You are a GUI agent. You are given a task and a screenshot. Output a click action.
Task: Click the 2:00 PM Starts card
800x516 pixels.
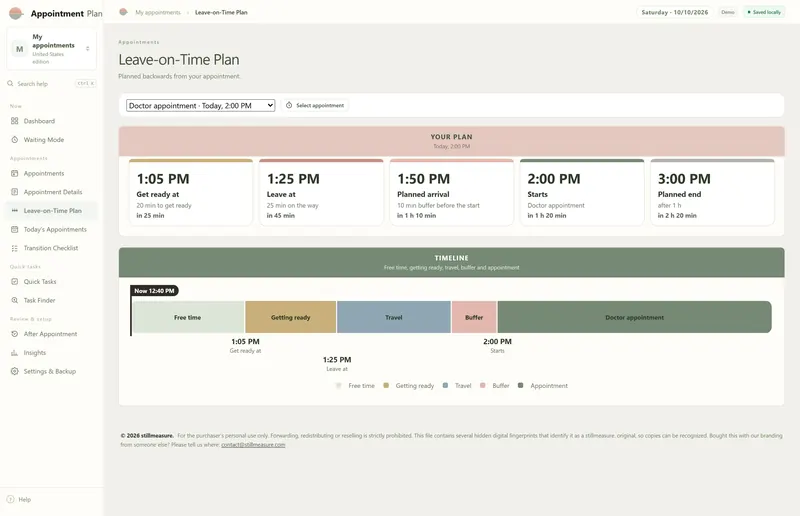(x=582, y=192)
